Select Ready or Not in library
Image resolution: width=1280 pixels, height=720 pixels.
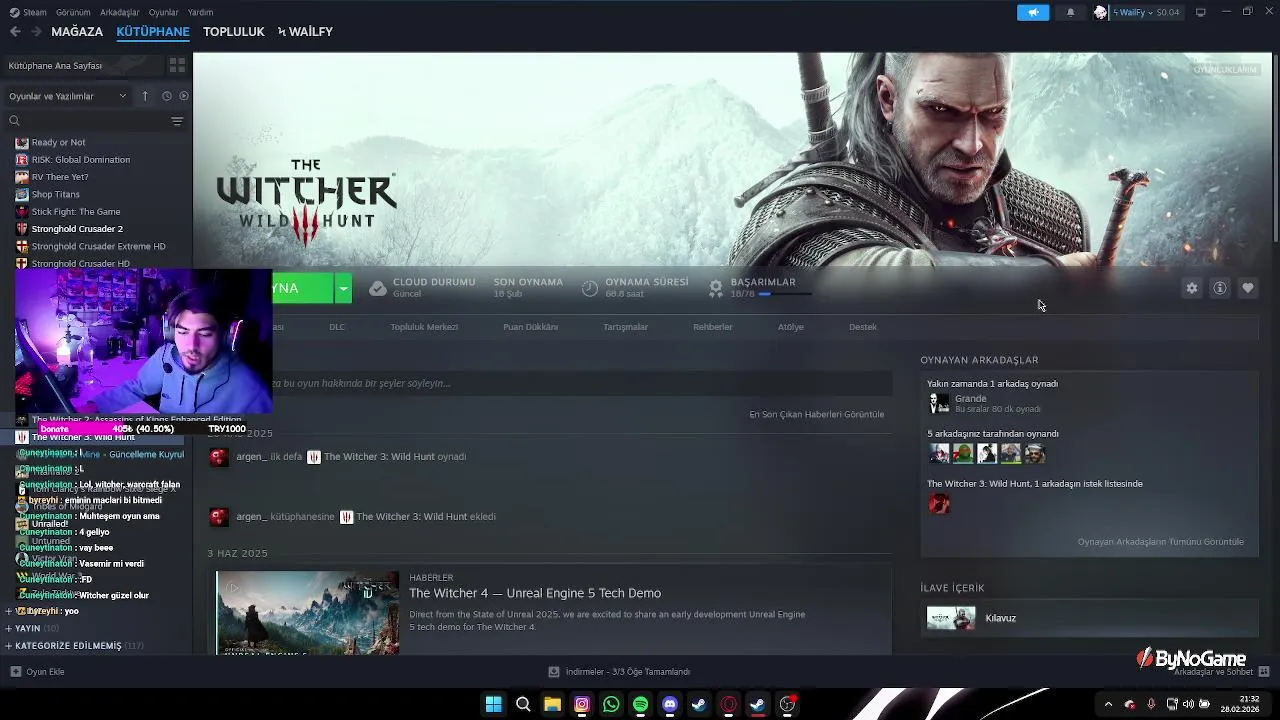[58, 142]
